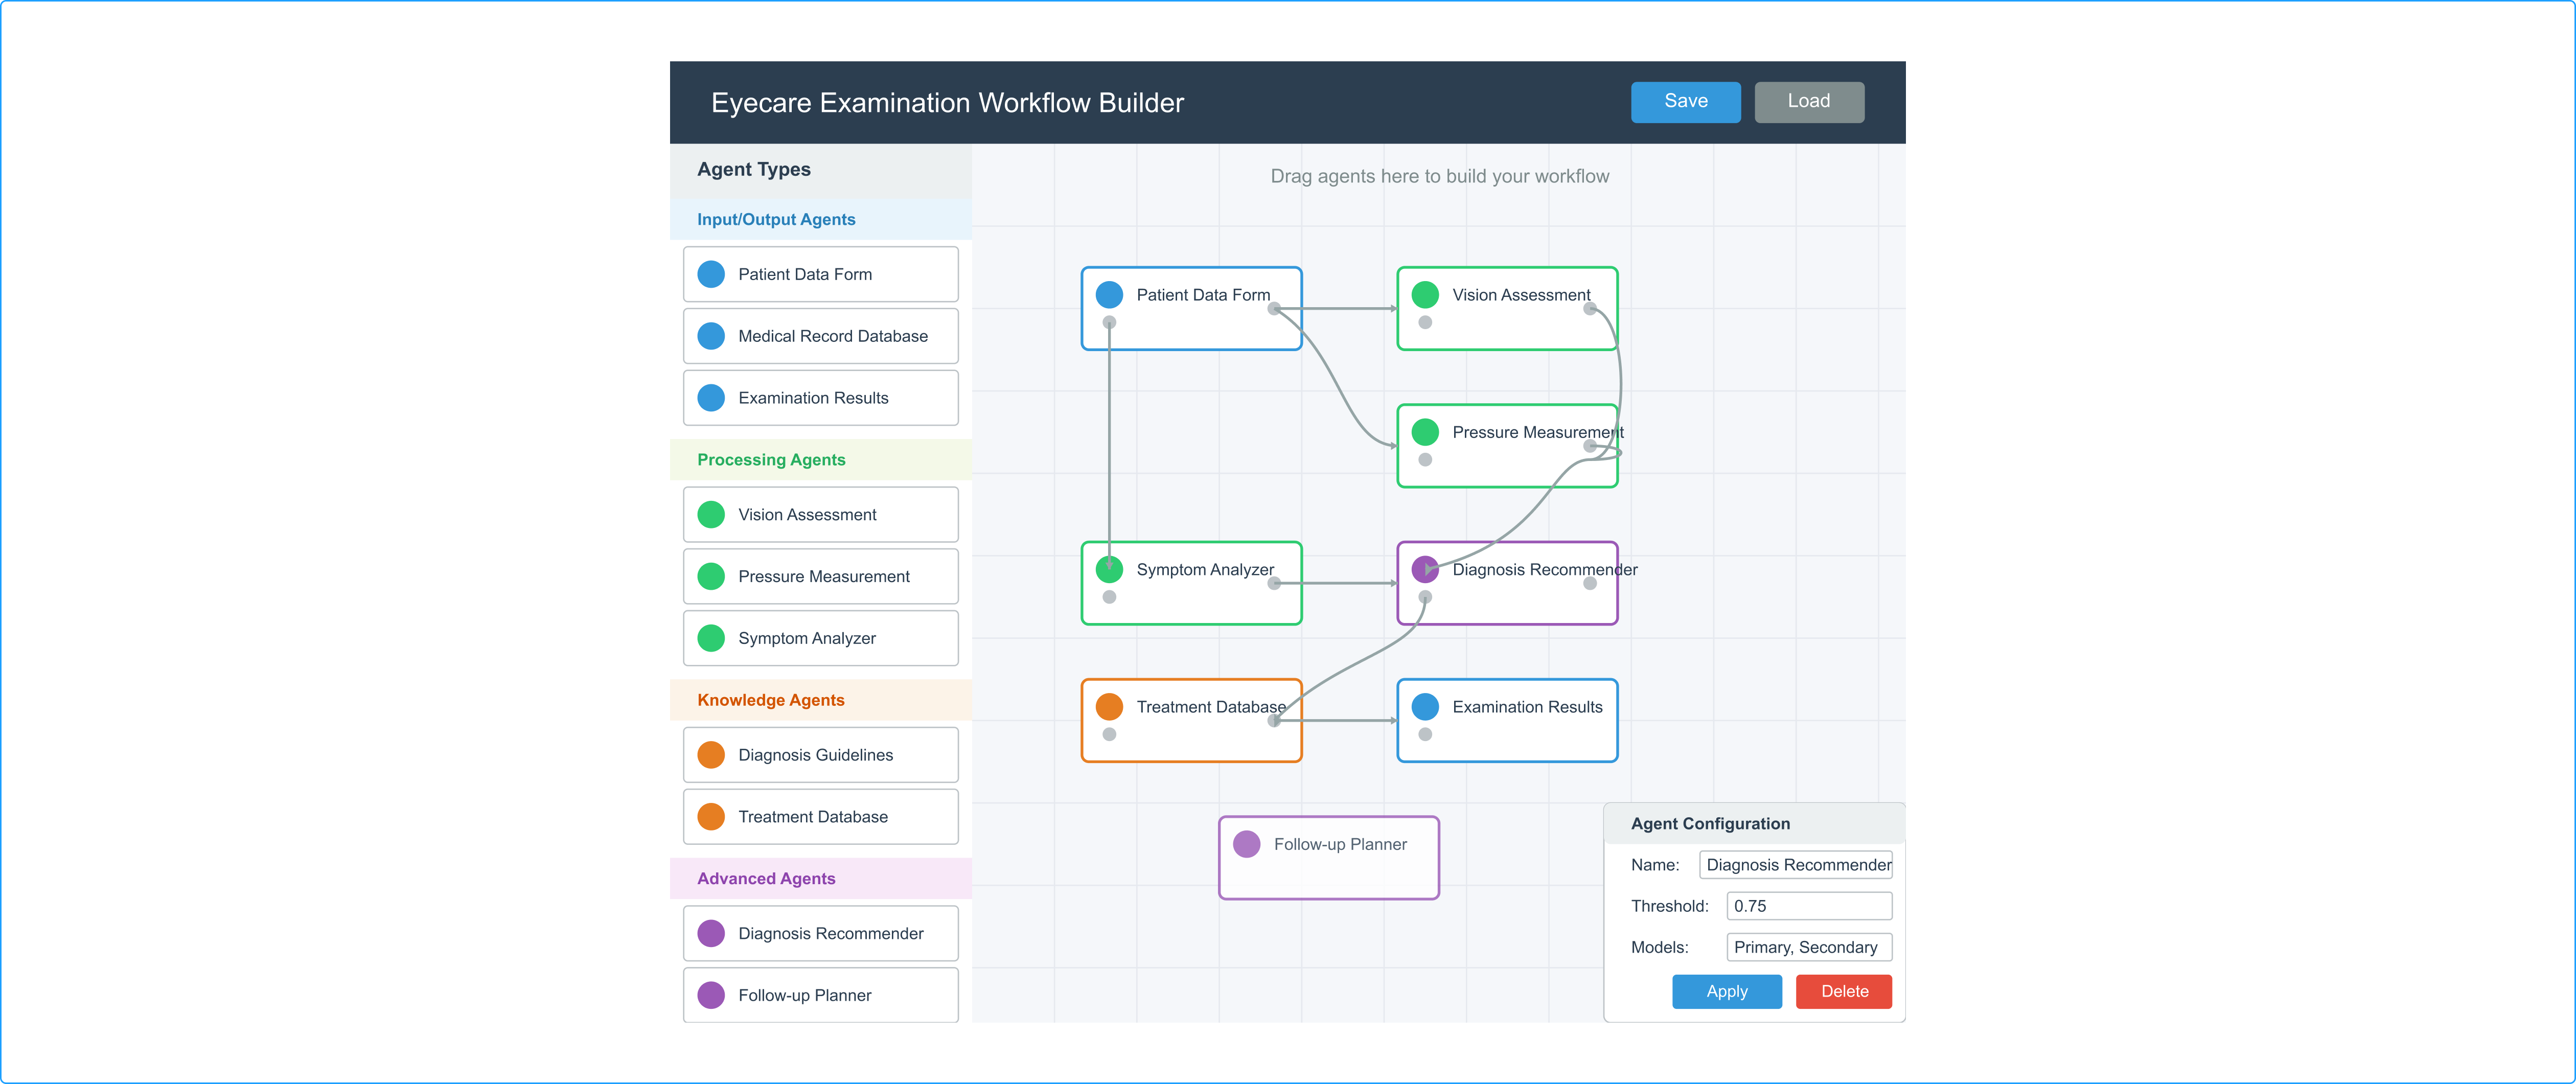Click orange icon on Treatment Database canvas node
The image size is (2576, 1084).
click(1109, 707)
